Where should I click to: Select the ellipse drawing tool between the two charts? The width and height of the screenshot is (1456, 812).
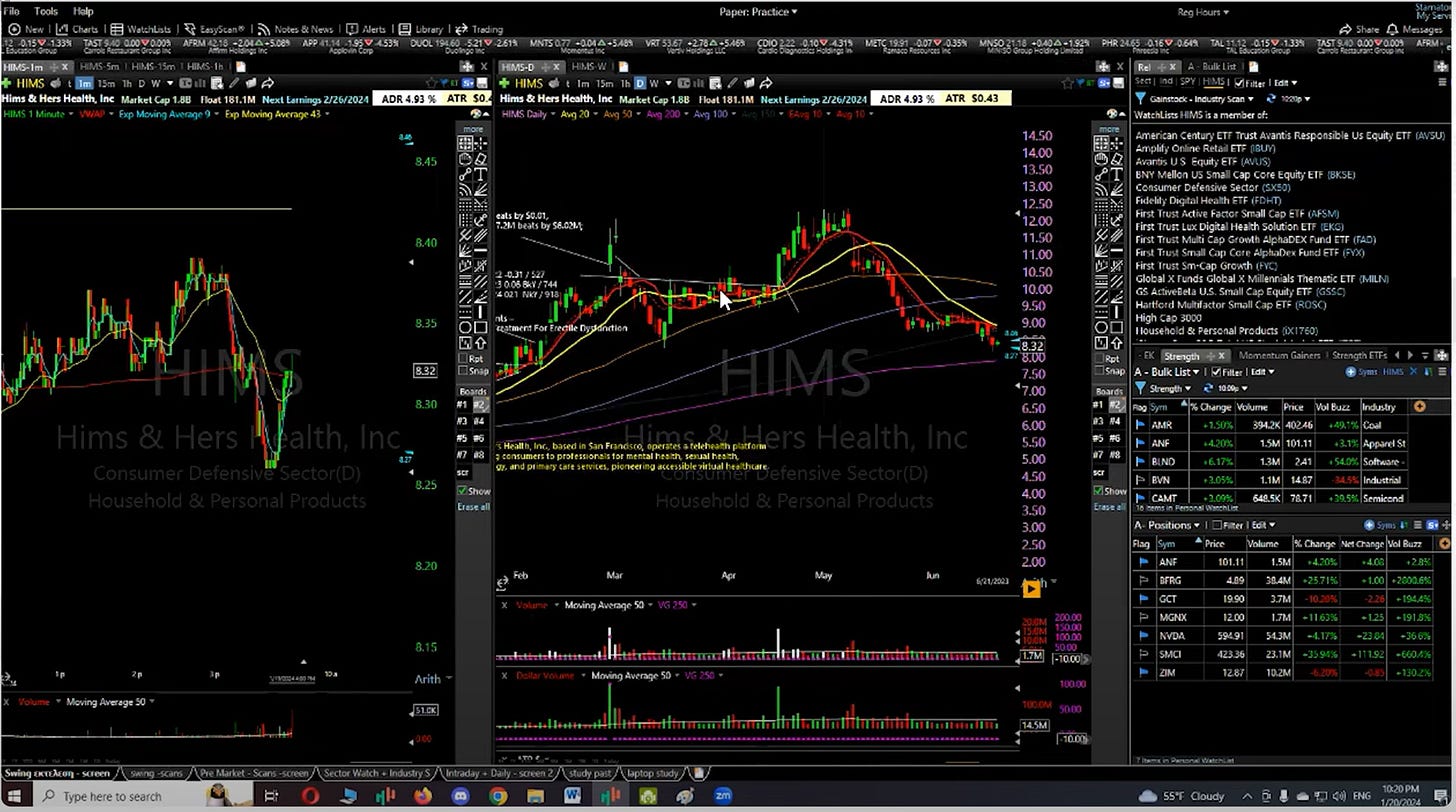(466, 327)
